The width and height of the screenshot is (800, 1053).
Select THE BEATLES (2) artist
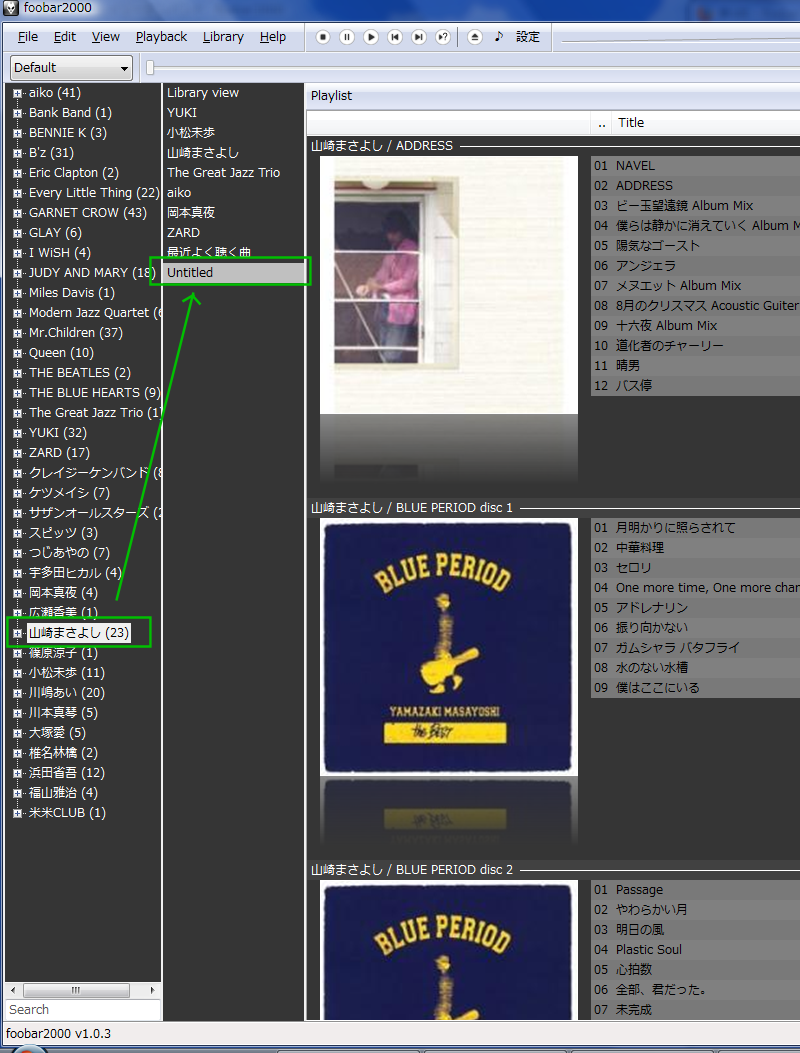click(80, 373)
